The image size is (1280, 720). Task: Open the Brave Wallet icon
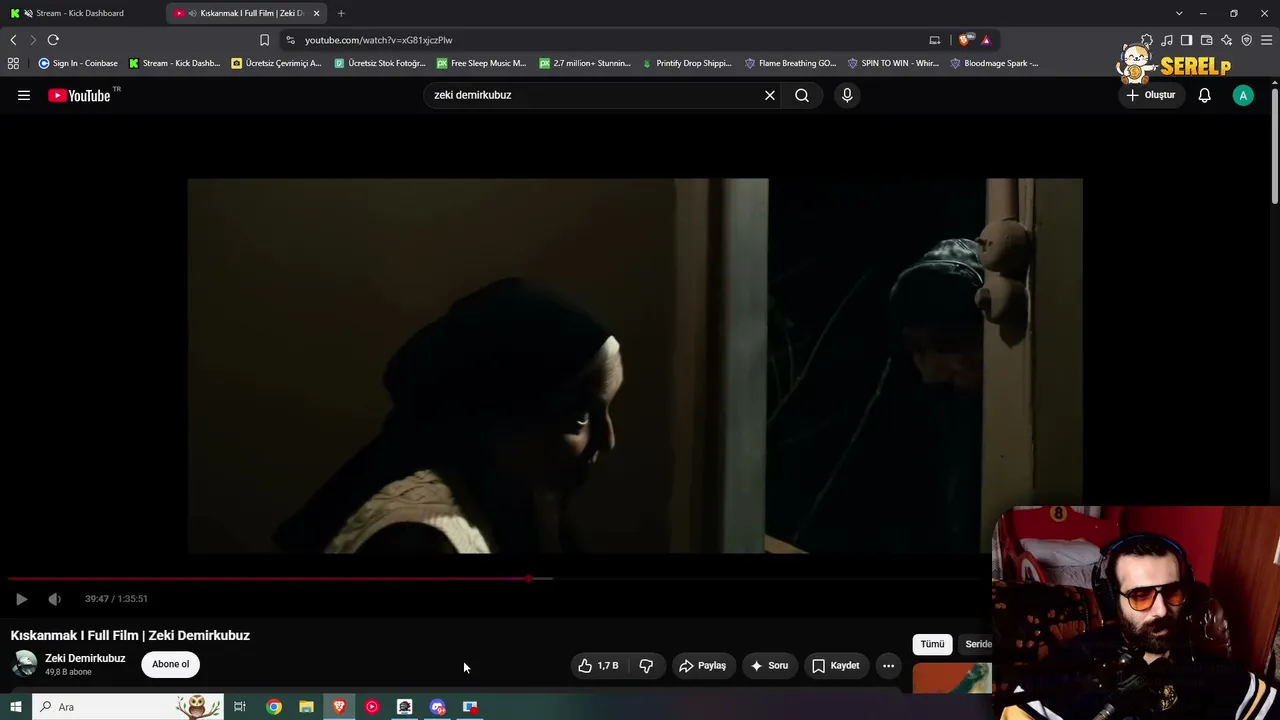pyautogui.click(x=1207, y=40)
